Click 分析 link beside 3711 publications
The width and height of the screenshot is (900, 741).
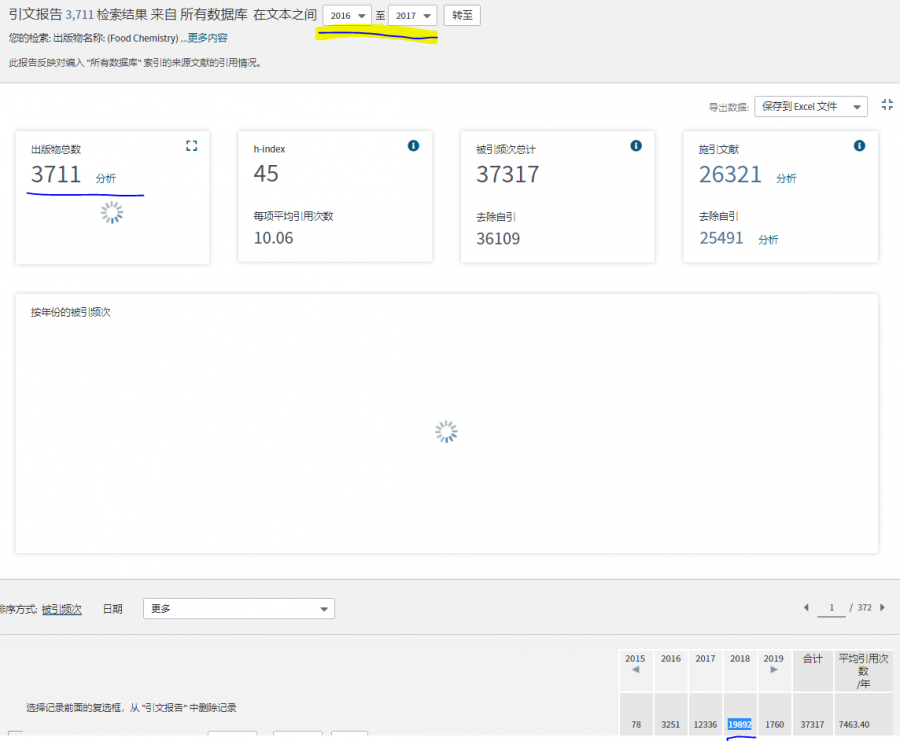point(106,178)
